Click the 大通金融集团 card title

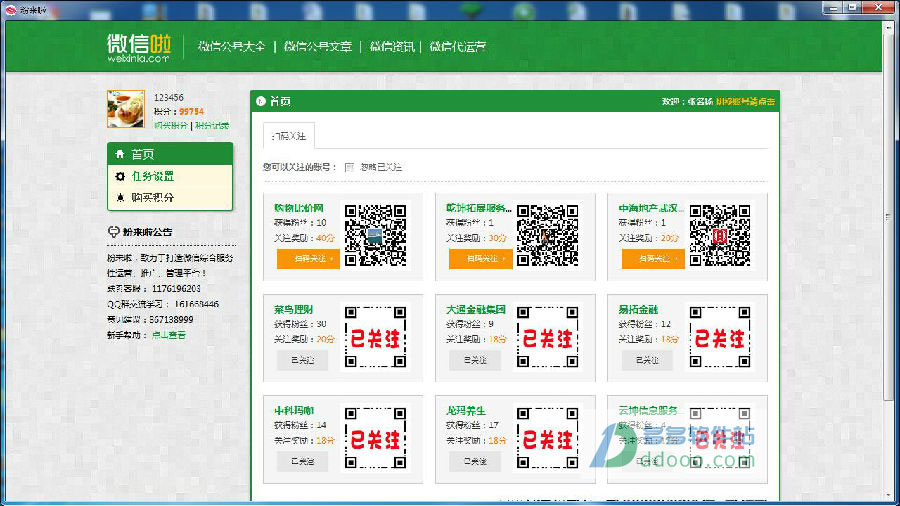(x=476, y=309)
